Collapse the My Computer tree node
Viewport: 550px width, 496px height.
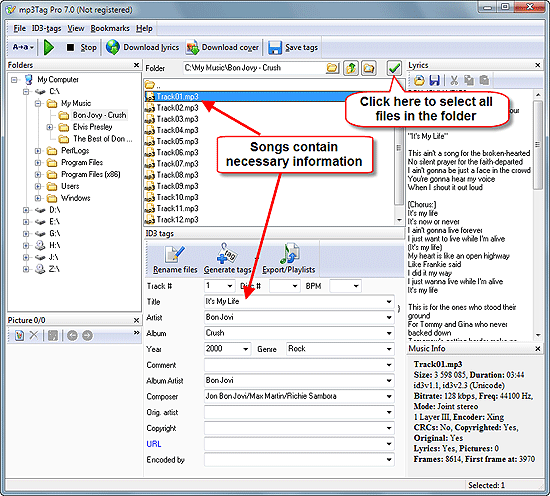tap(14, 80)
